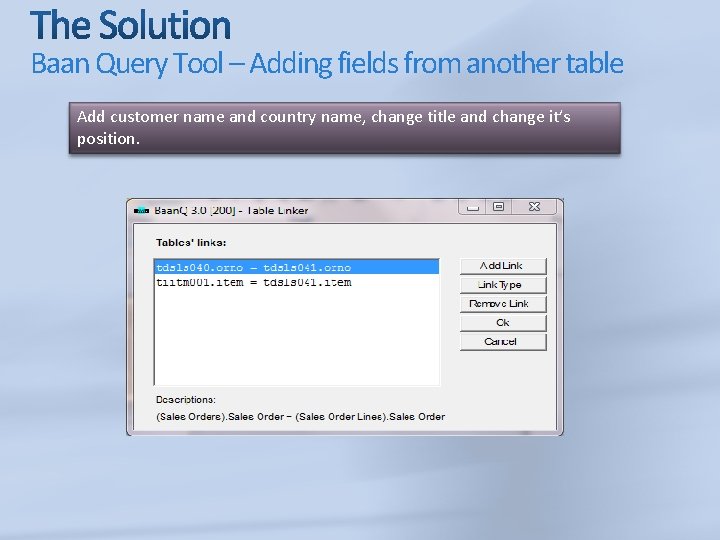Image resolution: width=720 pixels, height=540 pixels.
Task: Minimize the Table Linker window
Action: 472,207
